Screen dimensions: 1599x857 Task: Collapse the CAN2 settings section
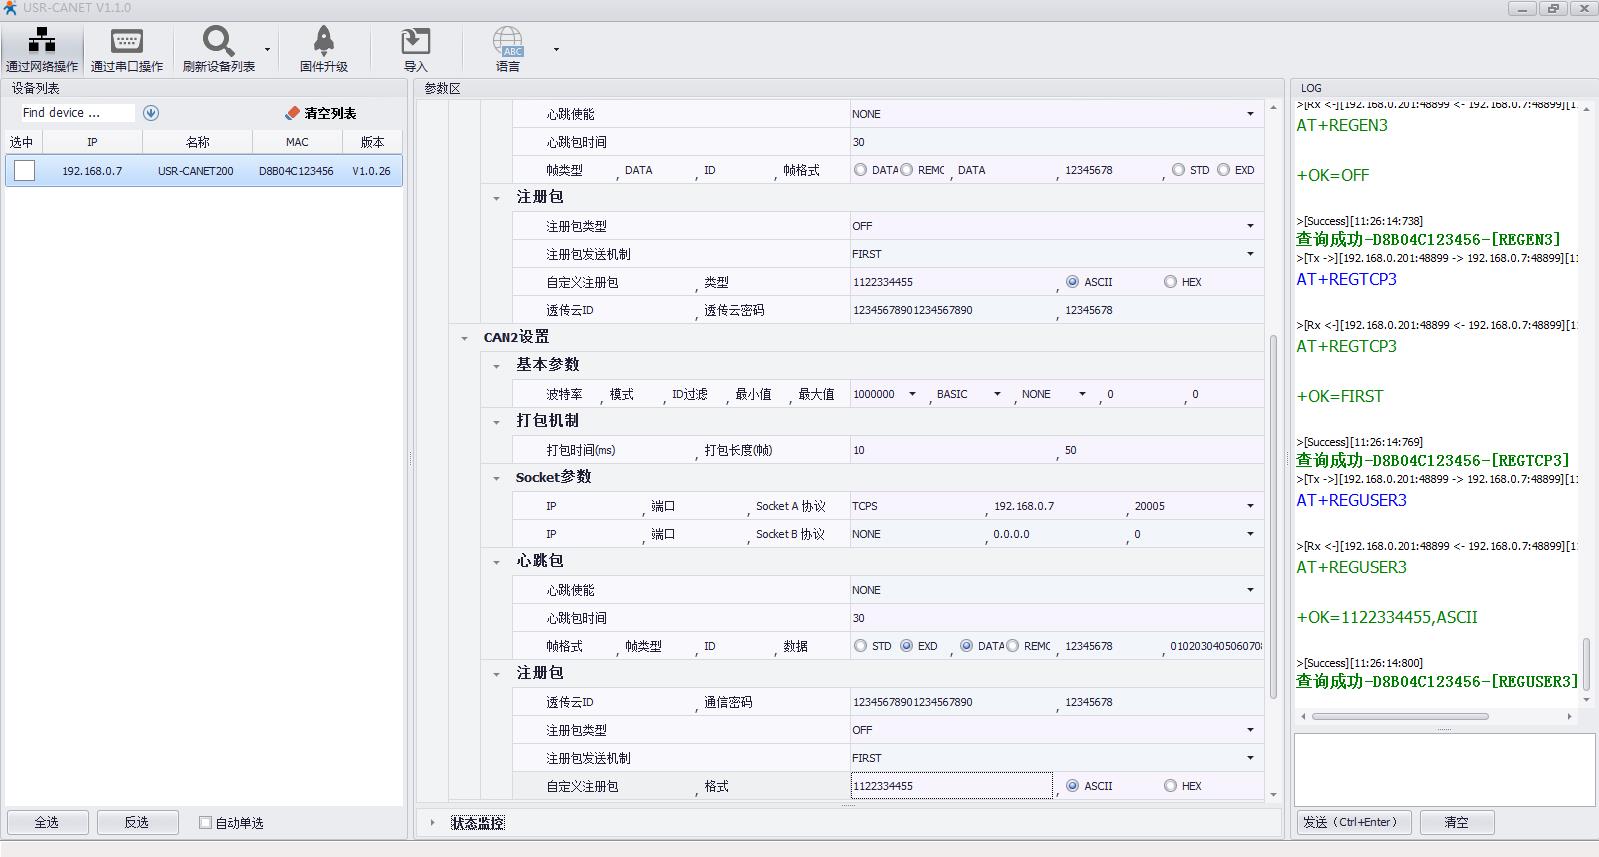pos(464,338)
